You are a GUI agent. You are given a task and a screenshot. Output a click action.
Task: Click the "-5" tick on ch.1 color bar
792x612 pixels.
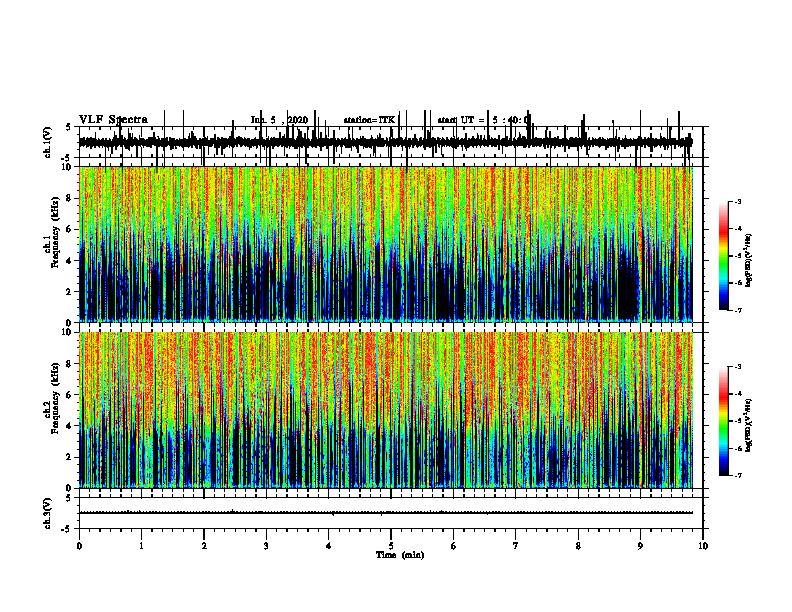coord(738,256)
